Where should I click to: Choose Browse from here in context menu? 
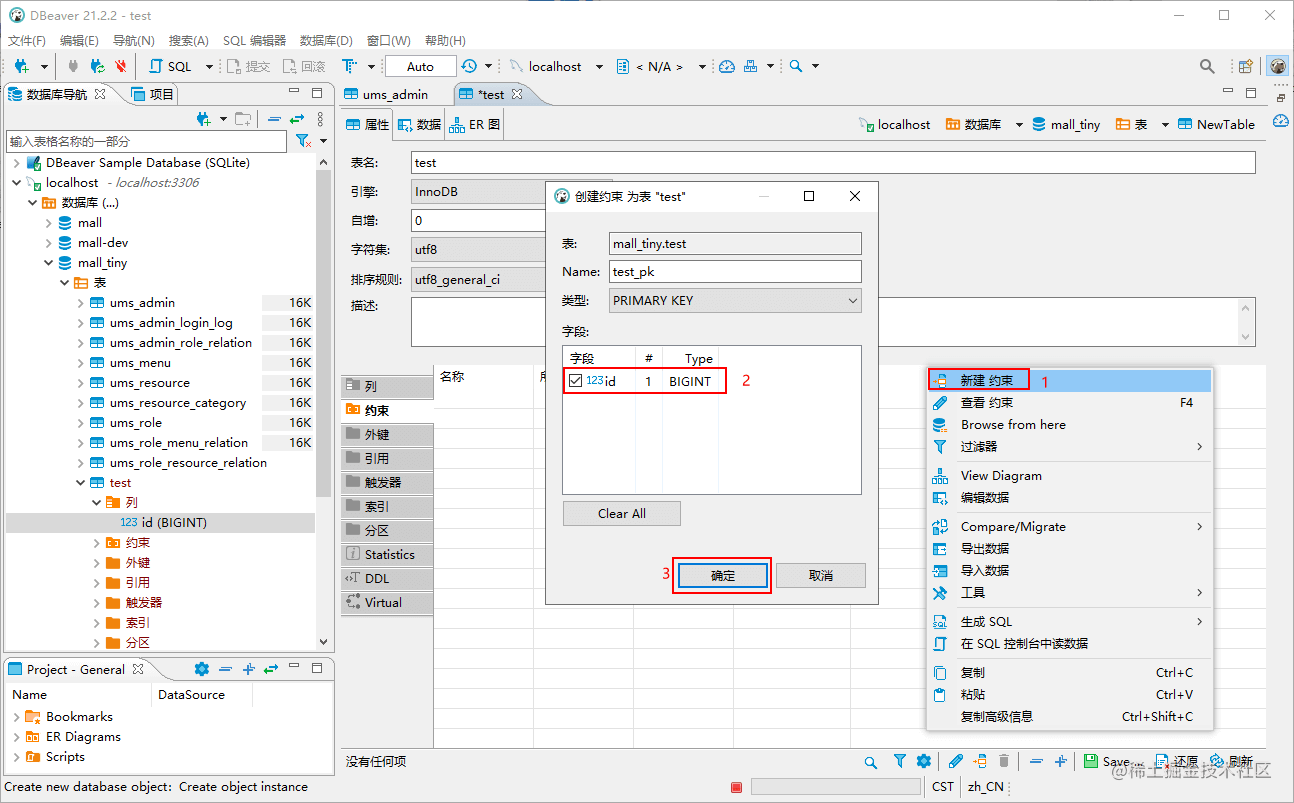[x=1070, y=424]
